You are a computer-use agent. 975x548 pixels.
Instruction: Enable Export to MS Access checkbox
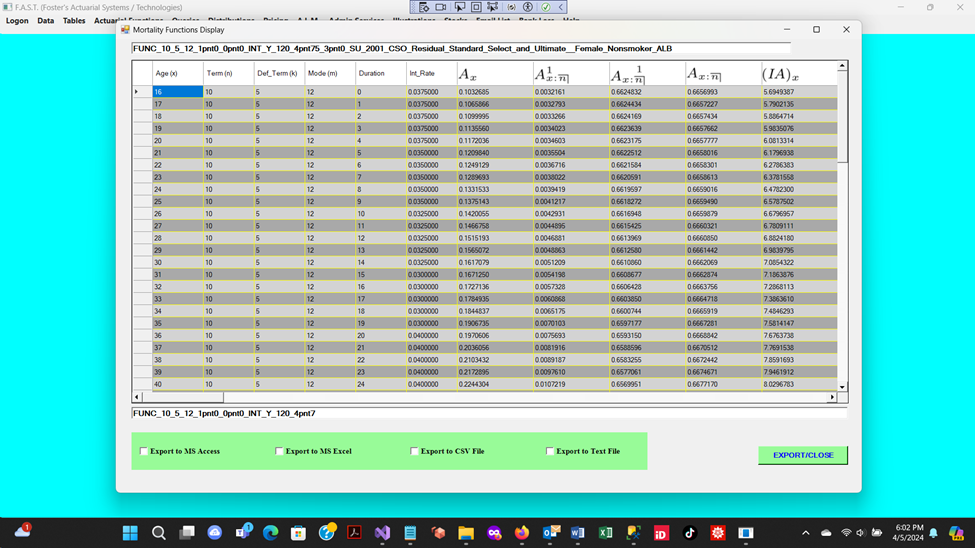tap(144, 451)
